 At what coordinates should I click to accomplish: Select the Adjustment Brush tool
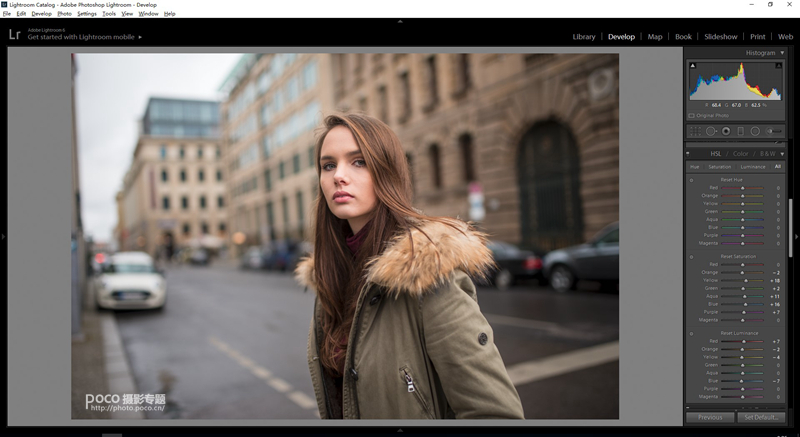pos(773,132)
